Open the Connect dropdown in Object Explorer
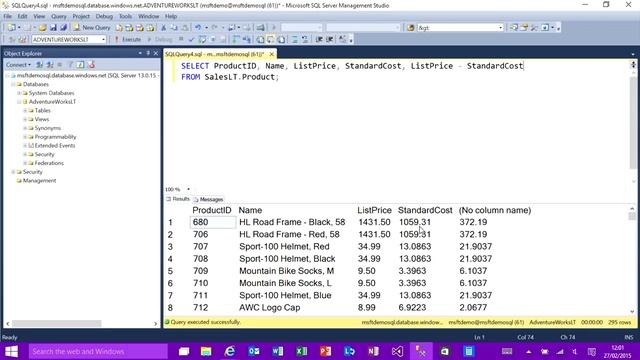Viewport: 640px width, 360px height. pos(18,65)
